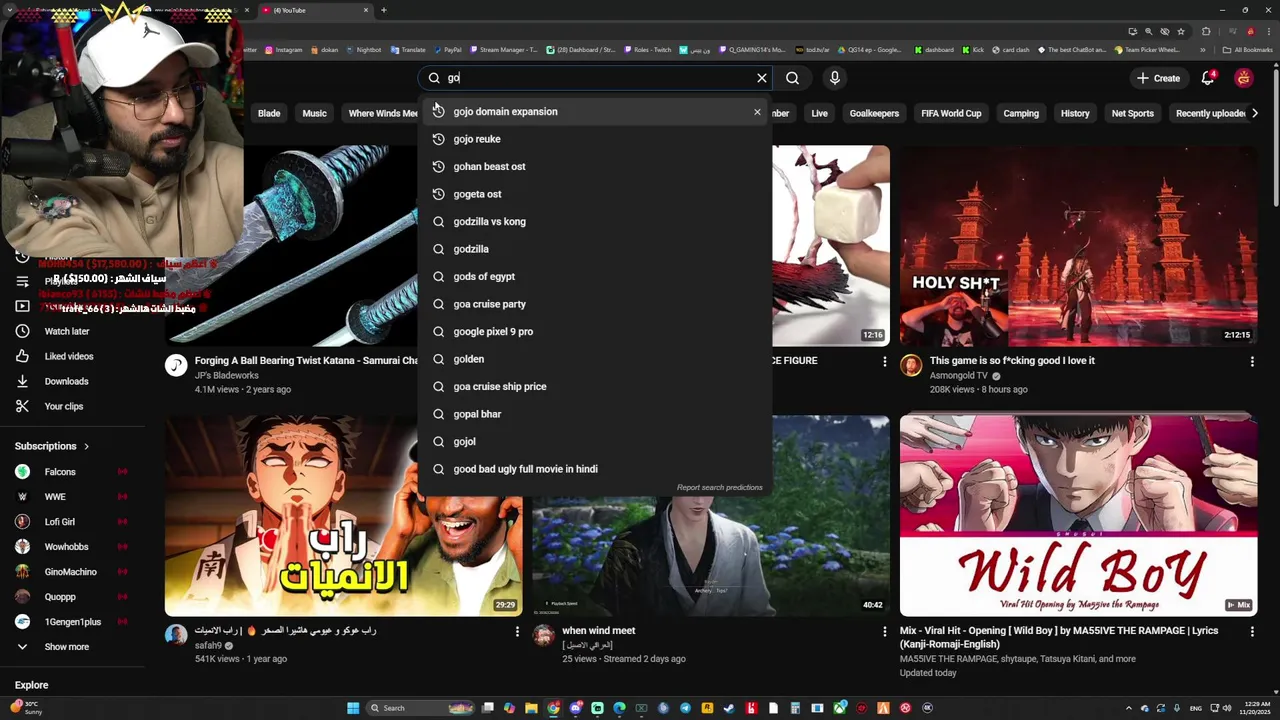This screenshot has height=720, width=1280.
Task: Open options for 'when wind meet' video
Action: tap(884, 631)
